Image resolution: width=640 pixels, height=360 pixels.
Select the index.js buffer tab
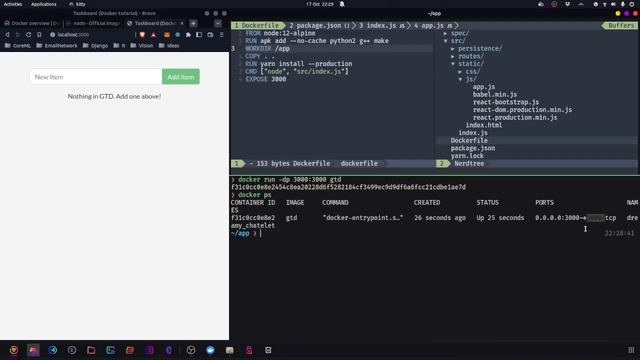pyautogui.click(x=382, y=25)
